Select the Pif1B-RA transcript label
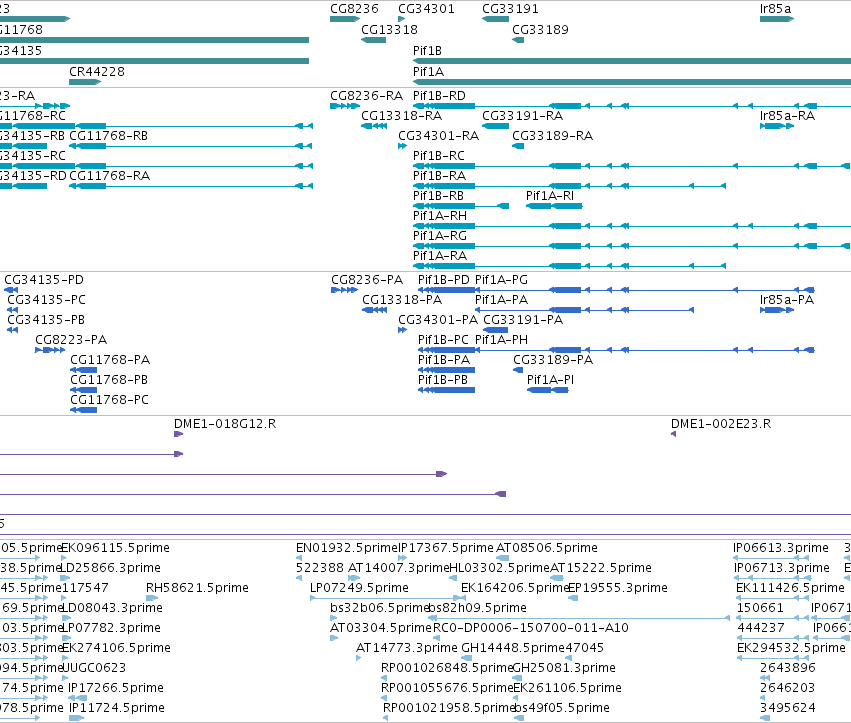851x723 pixels. [439, 176]
